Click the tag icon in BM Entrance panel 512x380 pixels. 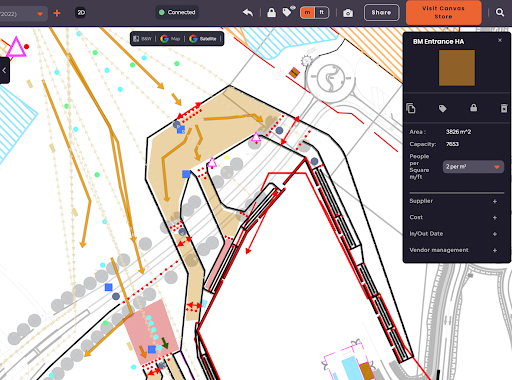point(442,108)
